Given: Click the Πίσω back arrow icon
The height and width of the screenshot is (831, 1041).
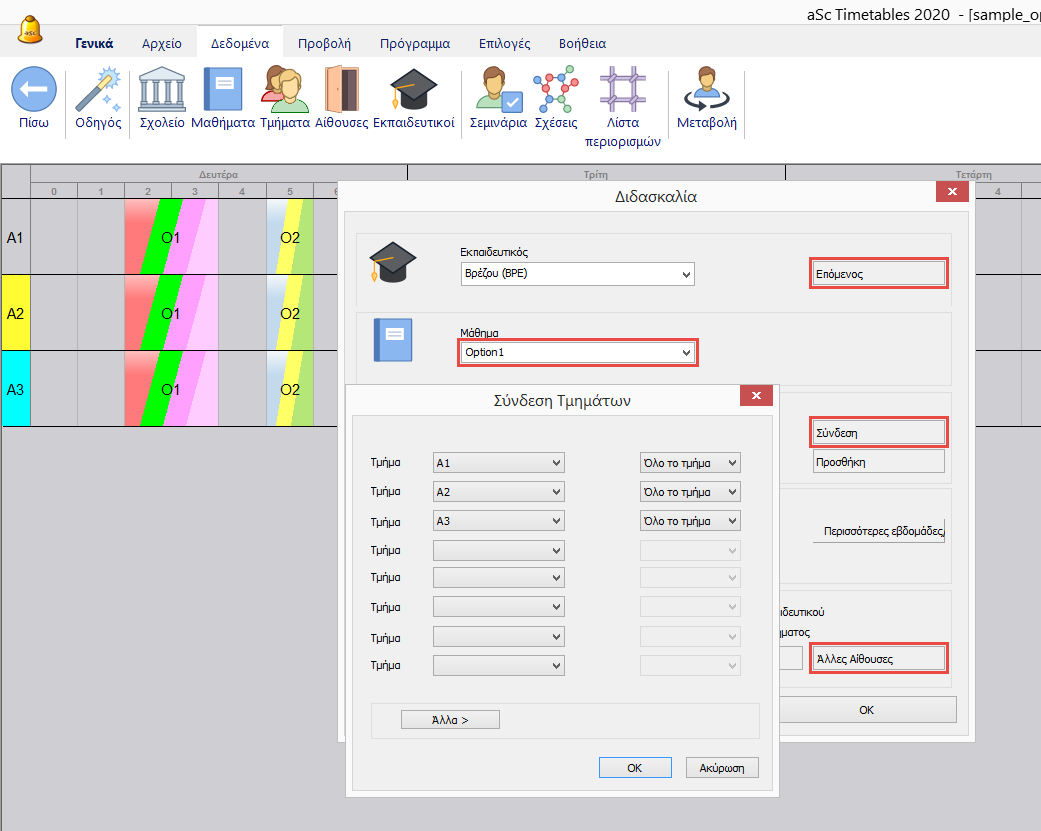Looking at the screenshot, I should [33, 90].
